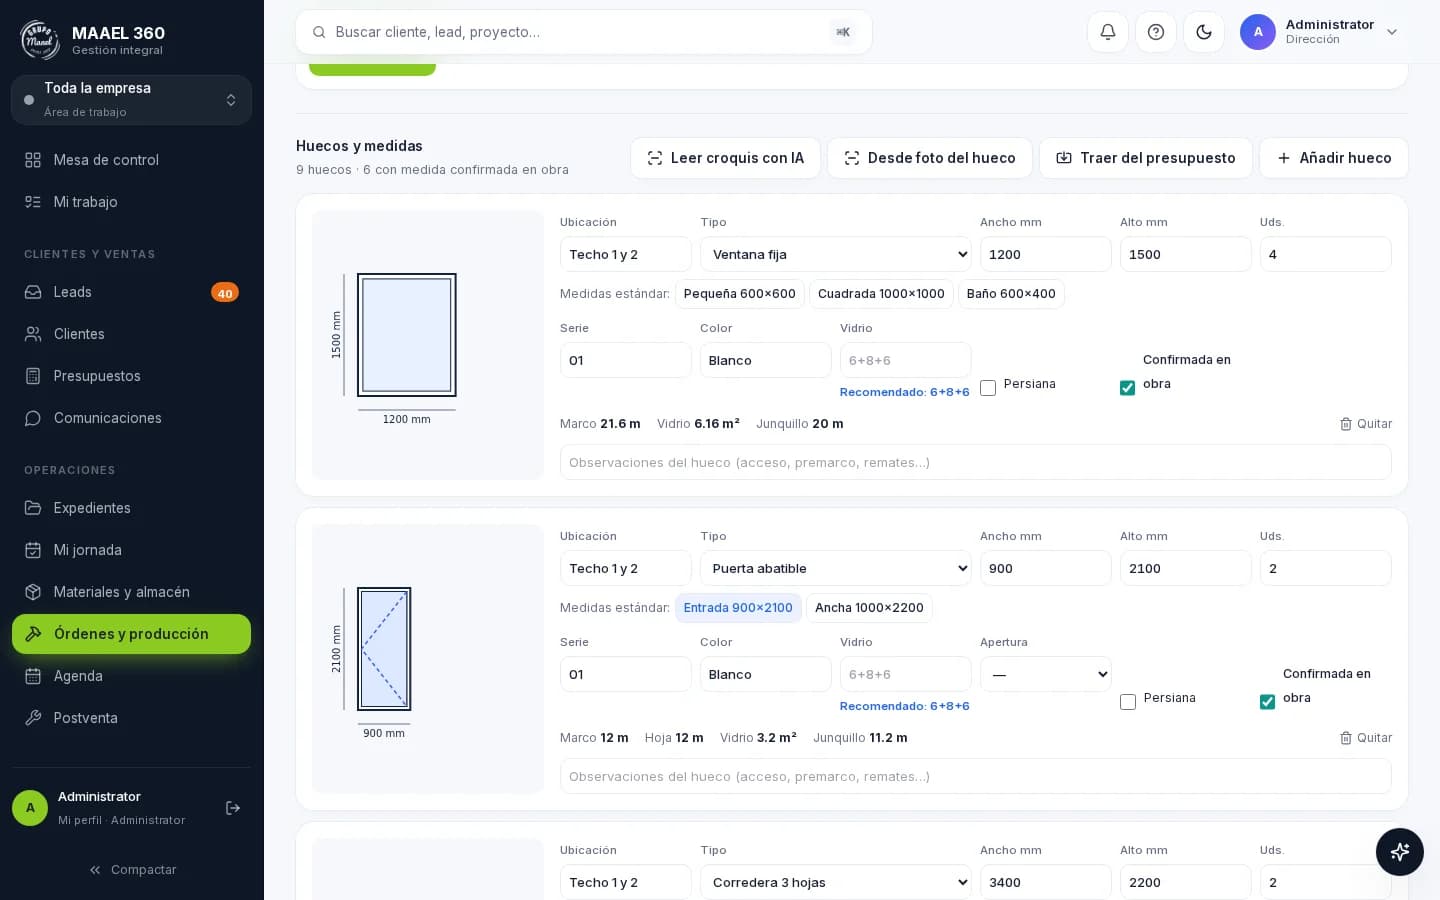The width and height of the screenshot is (1440, 900).
Task: Click the Expedientes folder icon
Action: pos(33,508)
